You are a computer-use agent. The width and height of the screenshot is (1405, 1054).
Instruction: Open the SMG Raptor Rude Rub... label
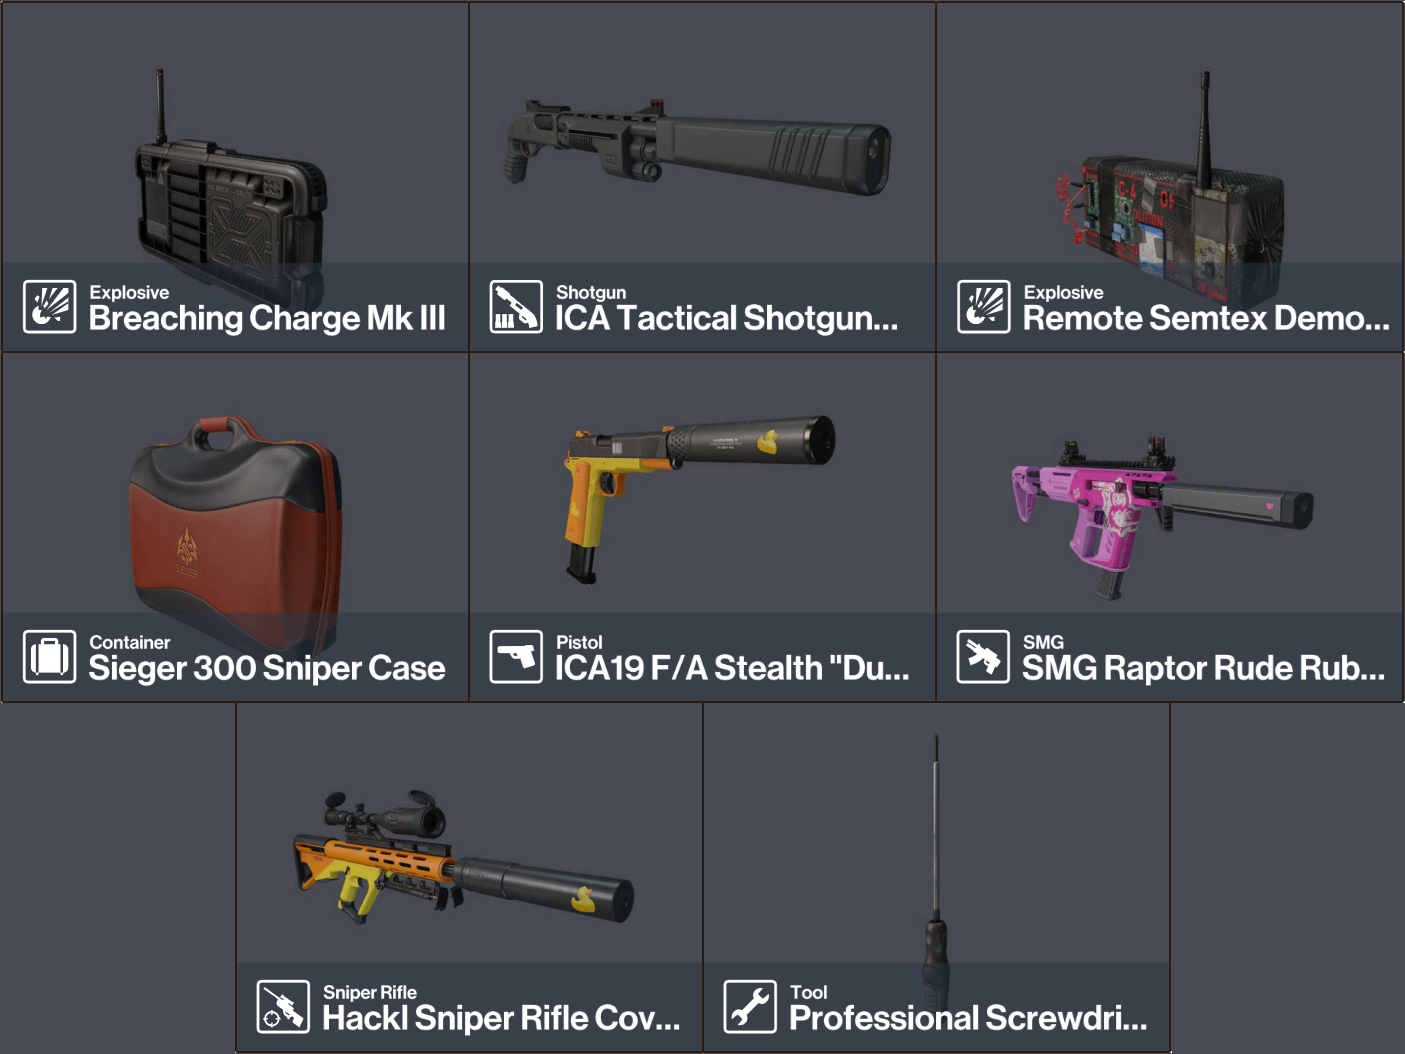[x=1204, y=668]
